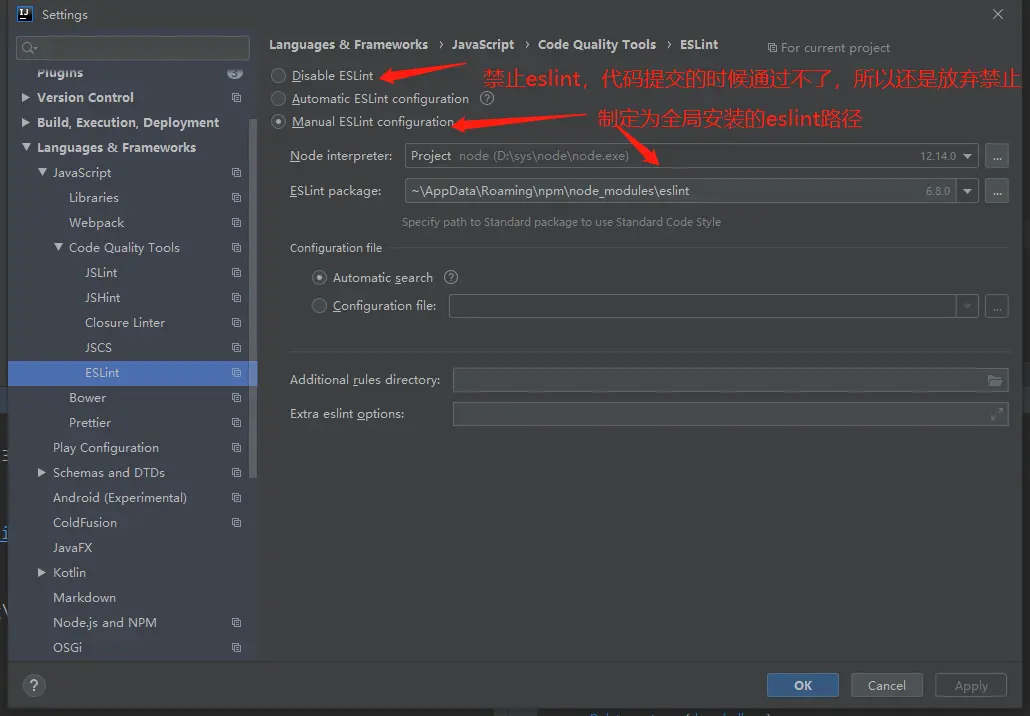Click the project-level icon beside Schemas and DTDs

pos(236,472)
